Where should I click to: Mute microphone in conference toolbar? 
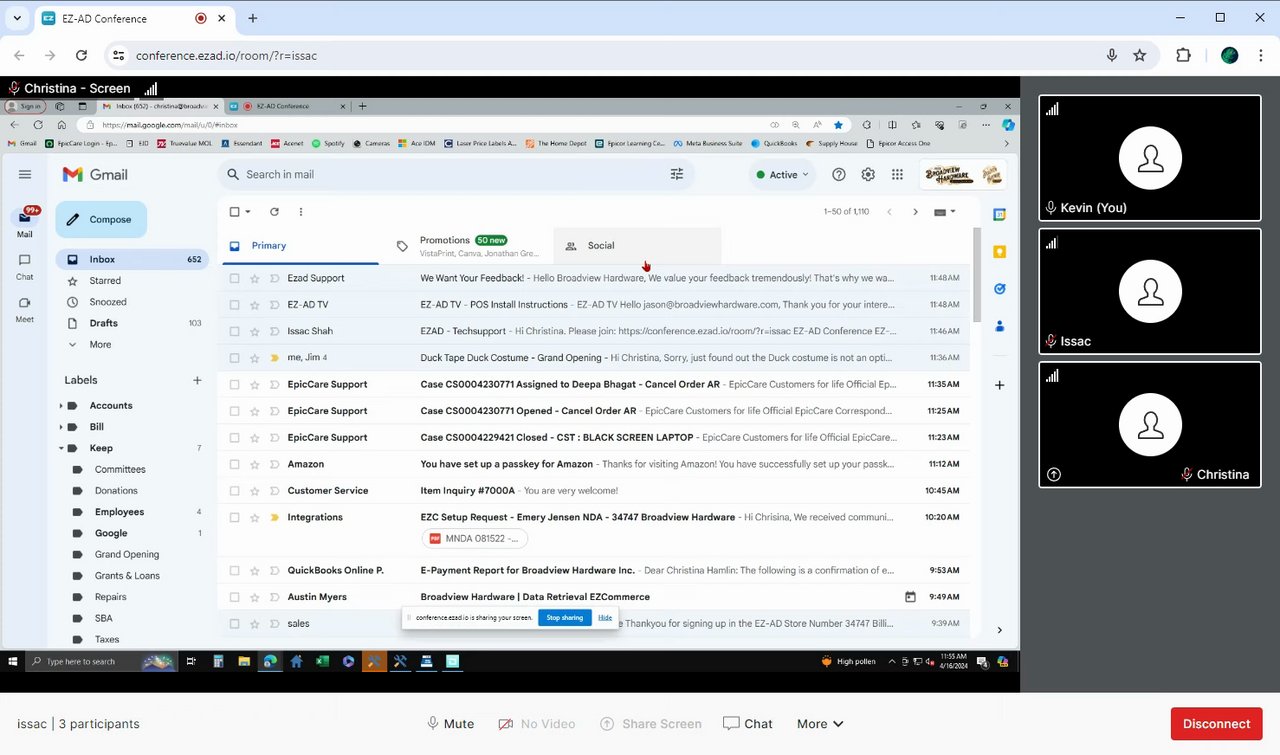[x=450, y=724]
